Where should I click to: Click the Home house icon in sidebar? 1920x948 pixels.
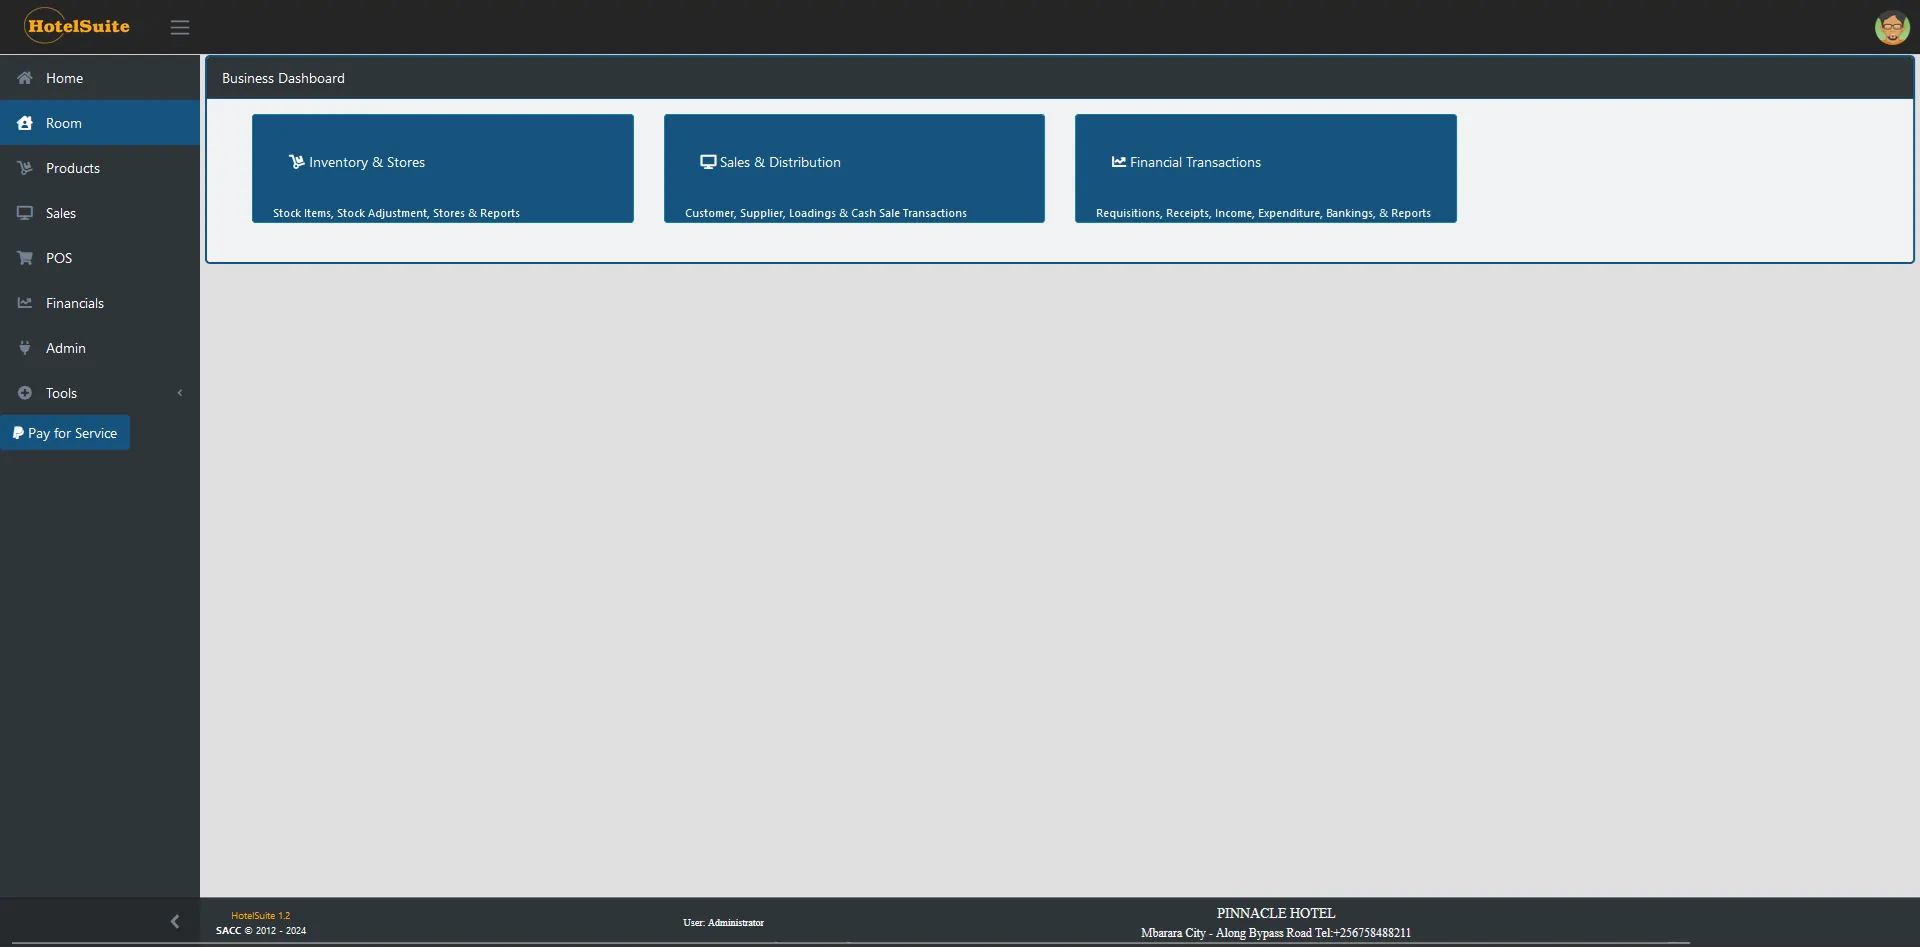coord(25,78)
